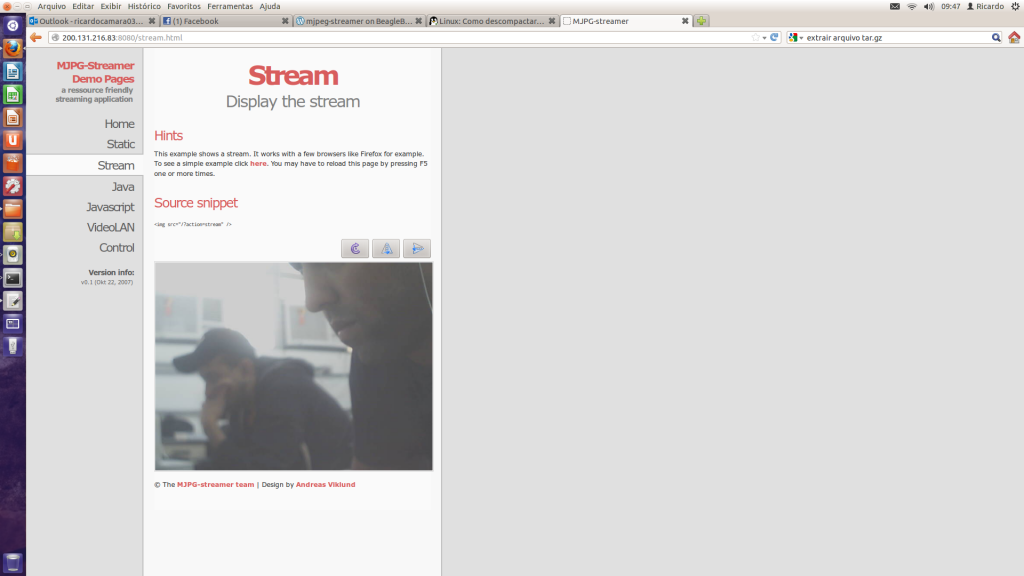Click the Firefox back arrow button
This screenshot has width=1024, height=576.
[36, 37]
